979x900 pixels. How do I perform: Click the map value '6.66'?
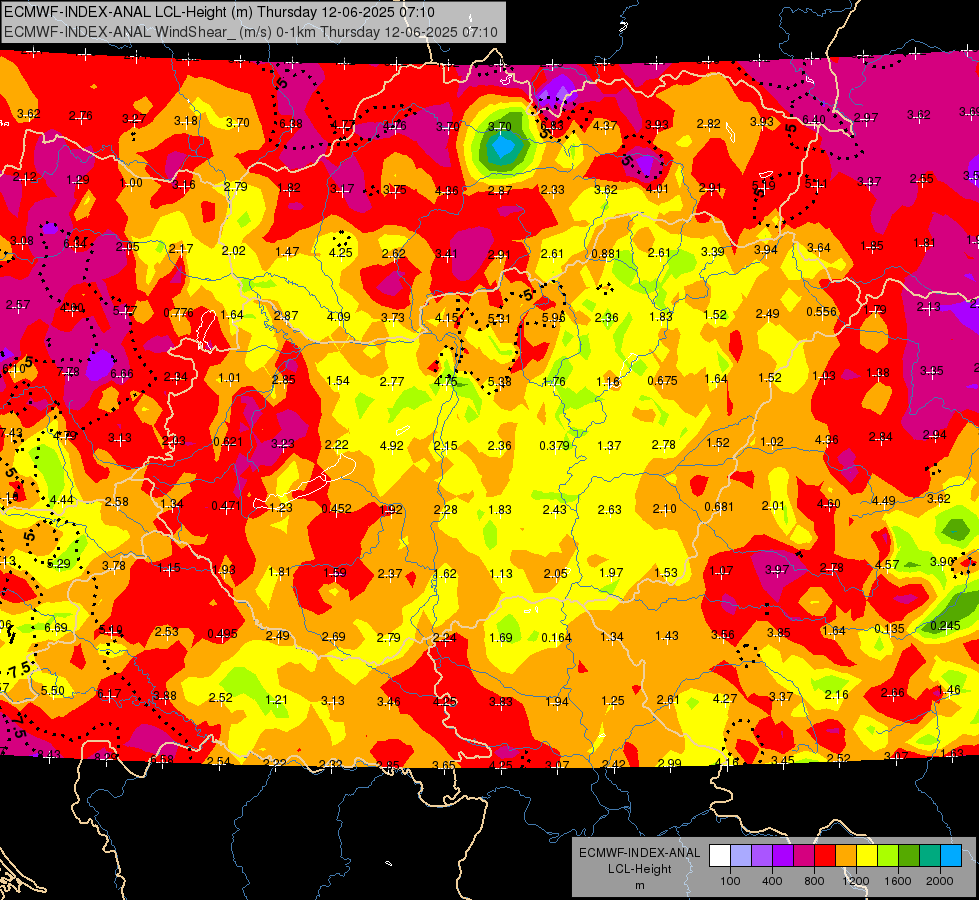pyautogui.click(x=122, y=374)
